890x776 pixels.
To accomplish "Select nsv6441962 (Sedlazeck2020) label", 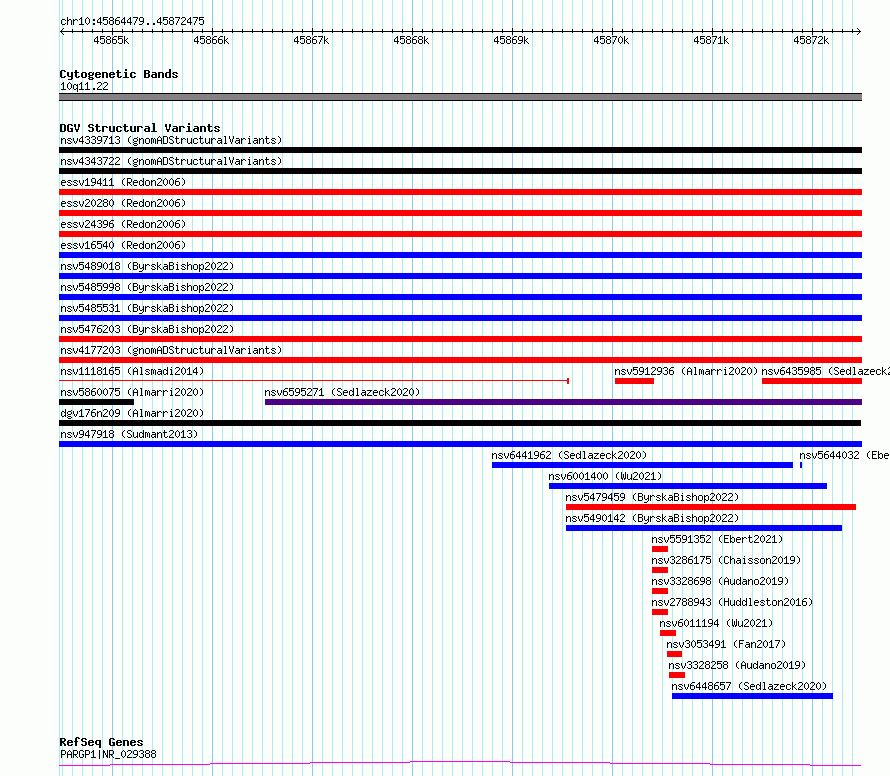I will pyautogui.click(x=569, y=455).
